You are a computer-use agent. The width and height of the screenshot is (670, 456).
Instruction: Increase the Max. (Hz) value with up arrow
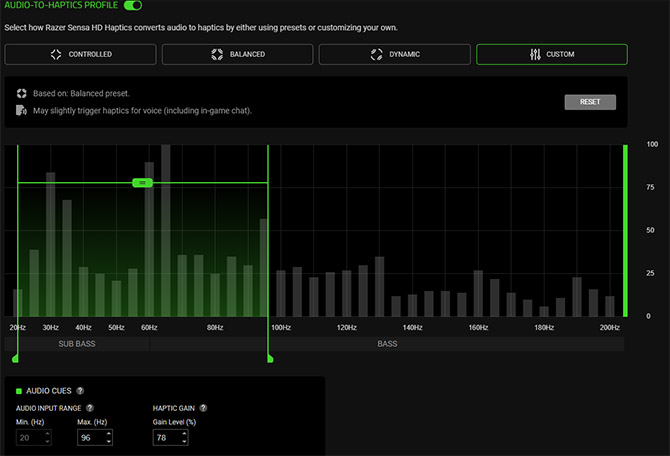tap(109, 434)
